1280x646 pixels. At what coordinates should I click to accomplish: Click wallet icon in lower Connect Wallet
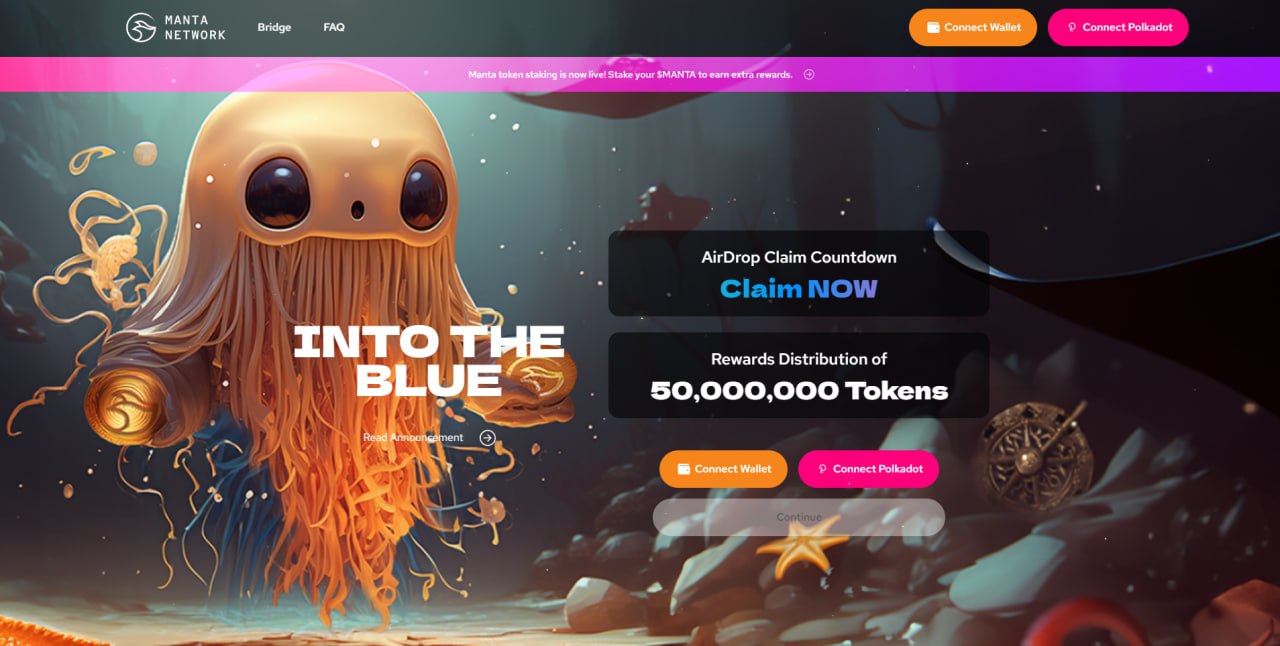coord(684,469)
